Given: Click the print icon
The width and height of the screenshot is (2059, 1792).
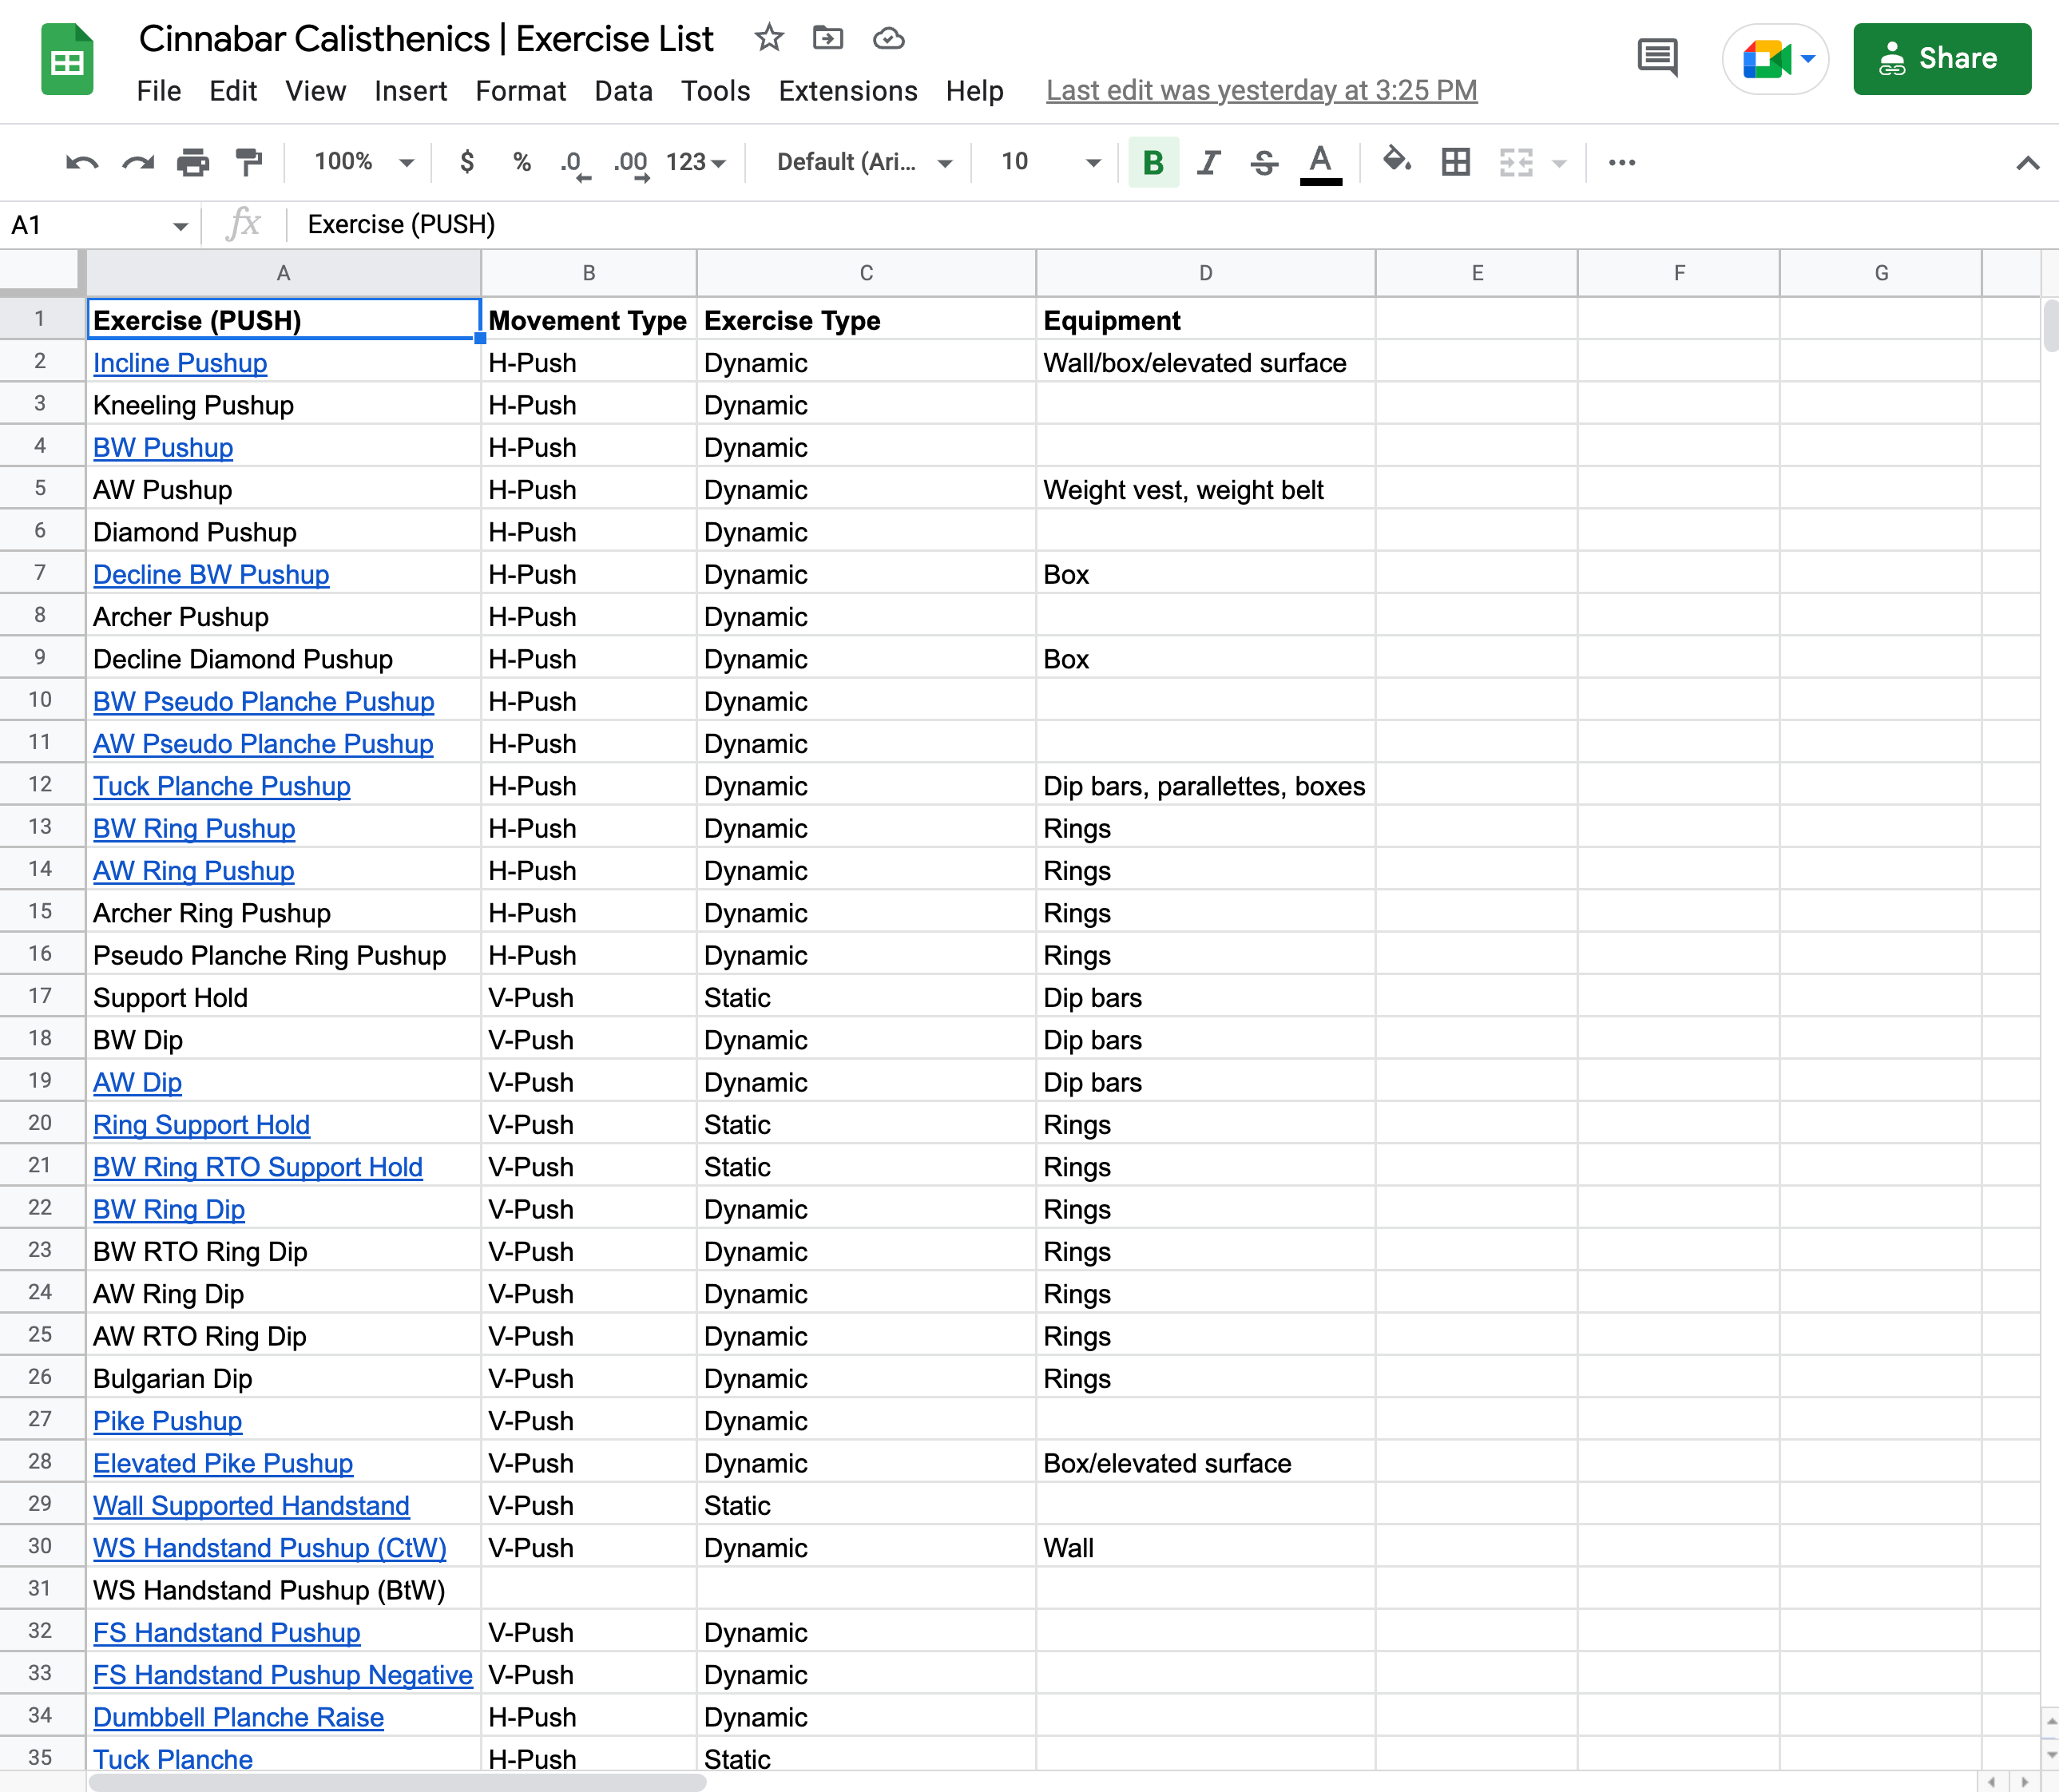Looking at the screenshot, I should 192,162.
